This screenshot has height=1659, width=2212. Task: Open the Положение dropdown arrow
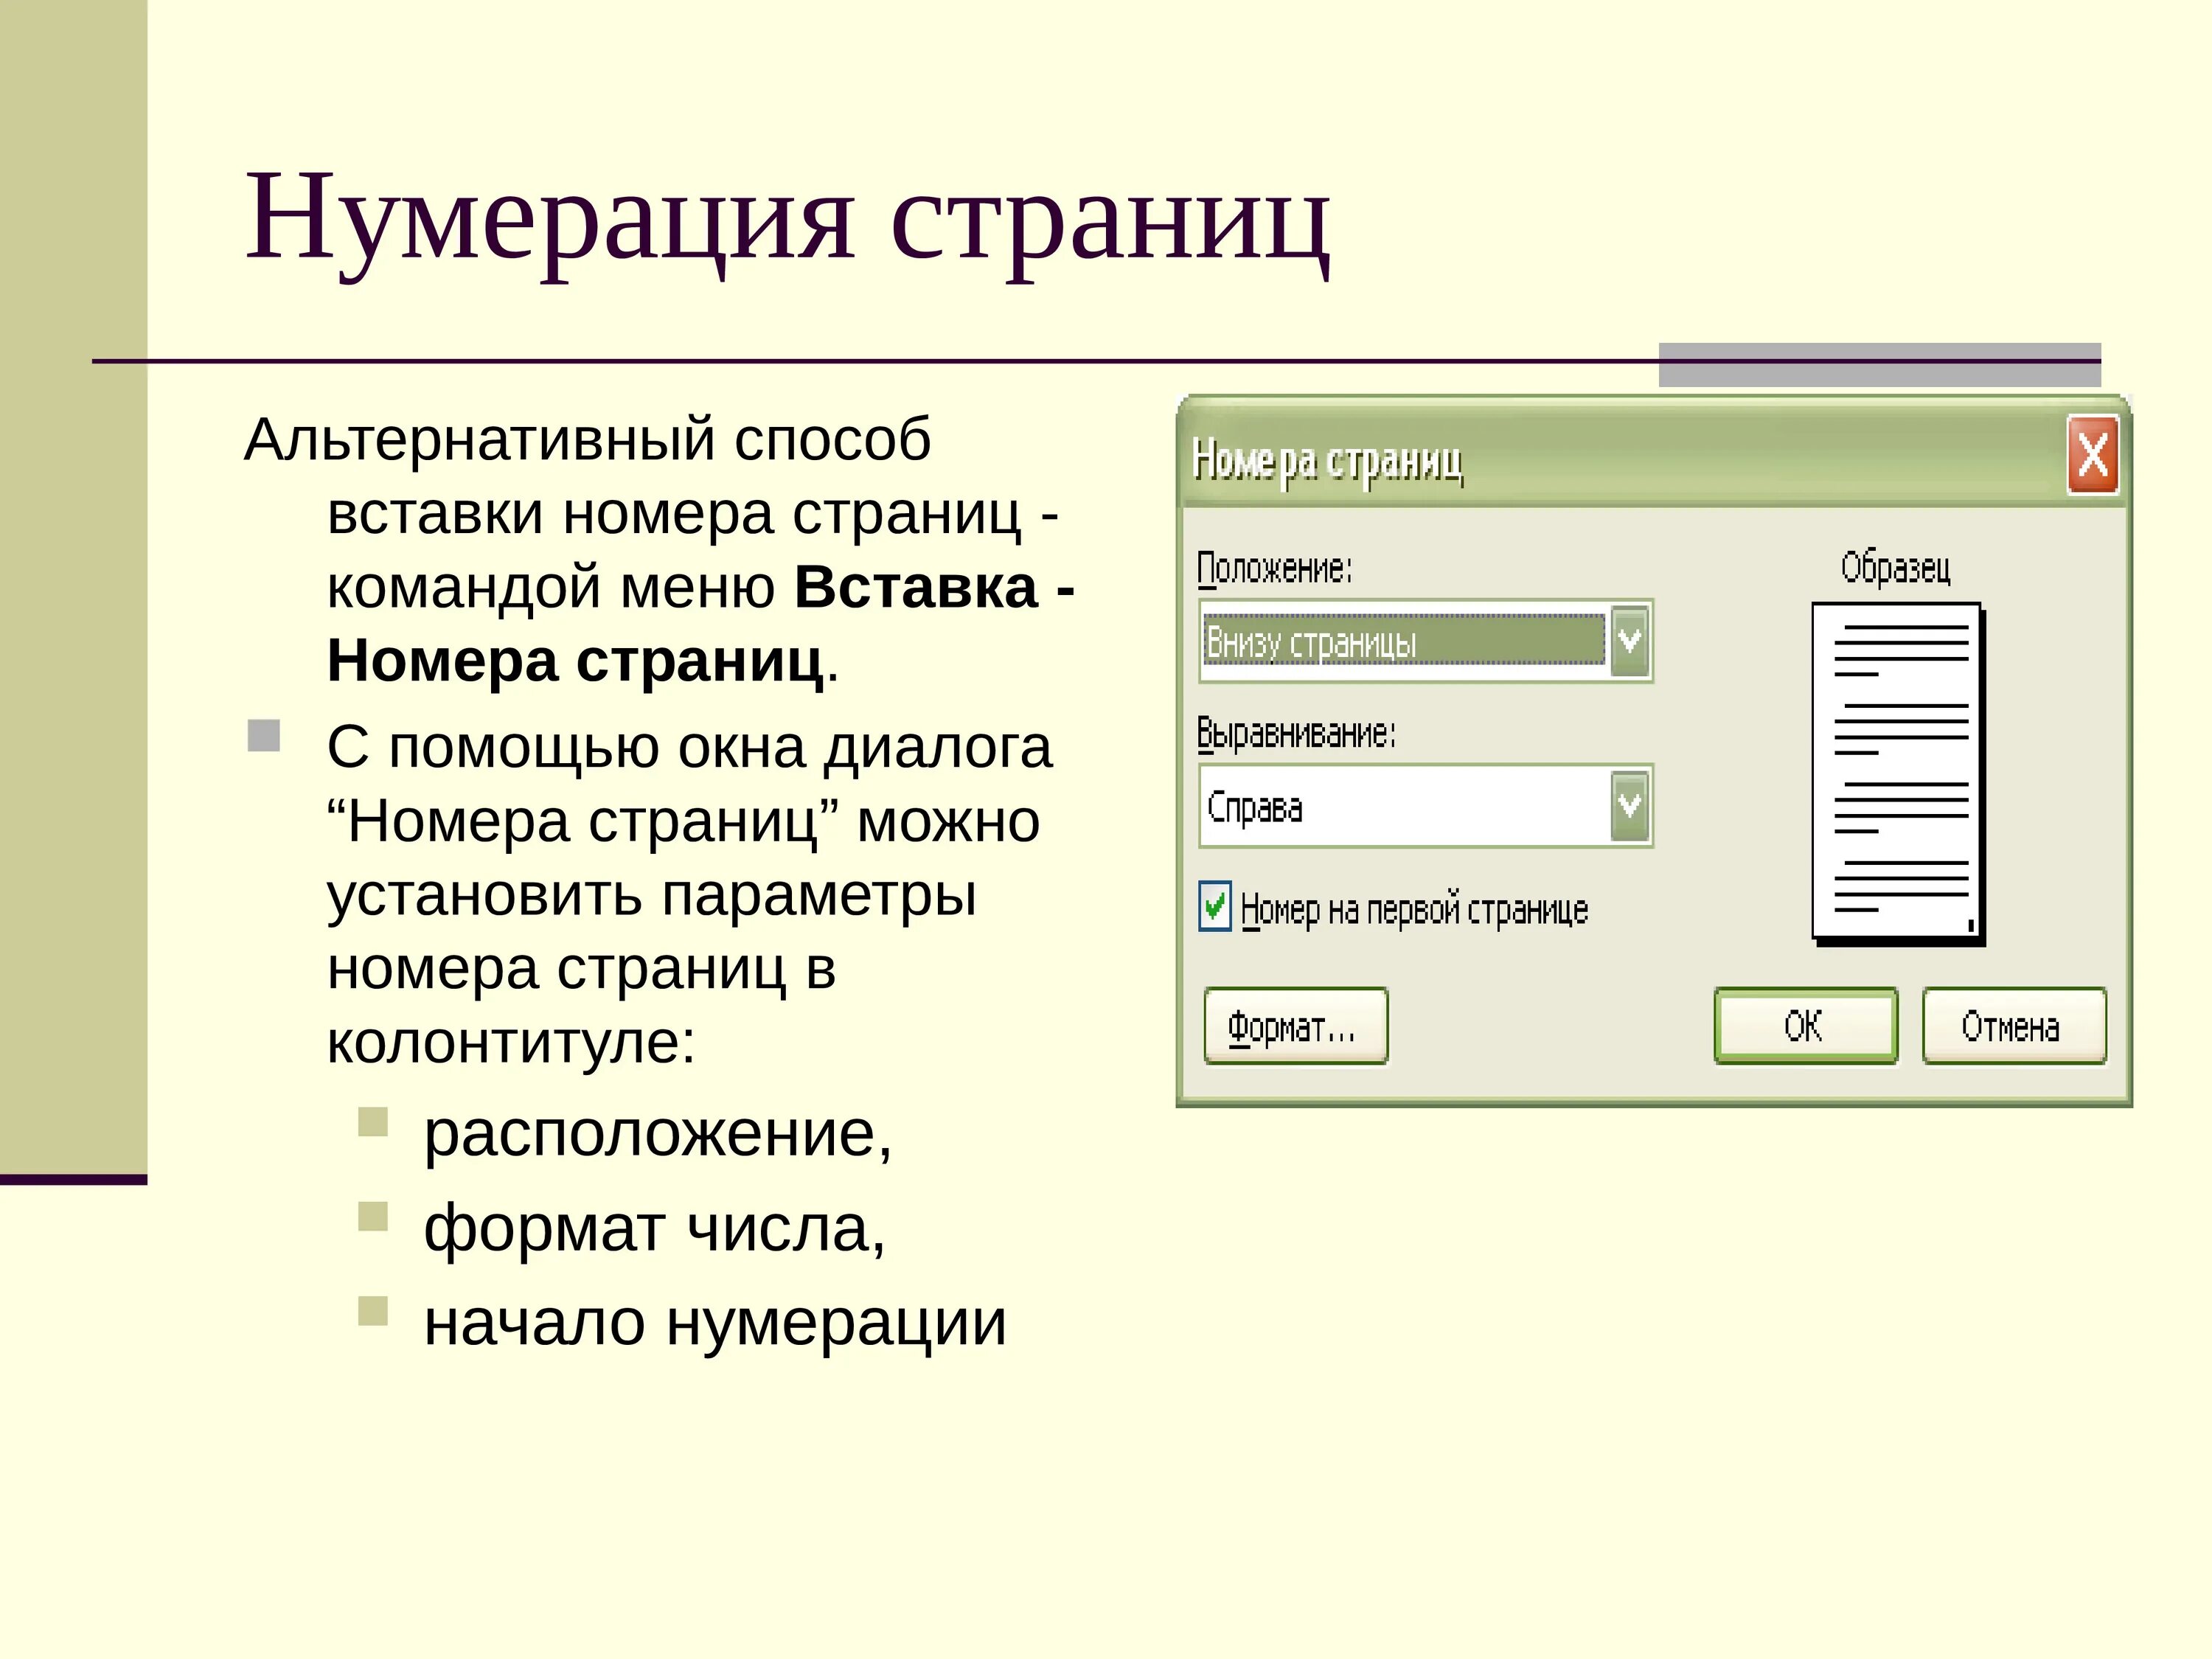coord(1629,641)
